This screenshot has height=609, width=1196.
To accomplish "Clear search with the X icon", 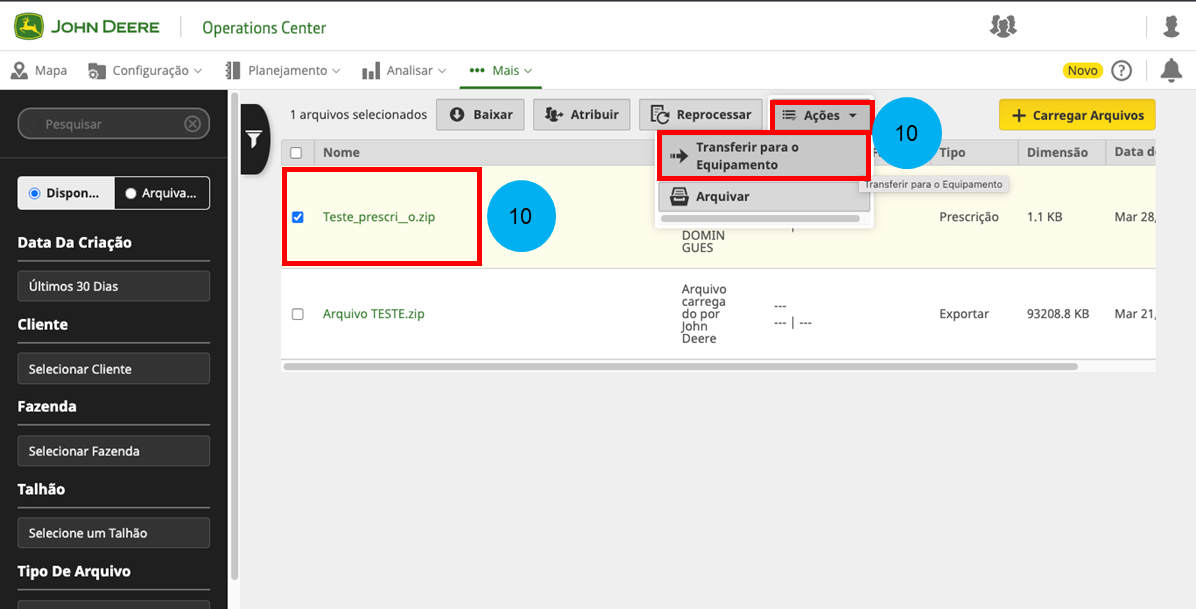I will point(193,124).
